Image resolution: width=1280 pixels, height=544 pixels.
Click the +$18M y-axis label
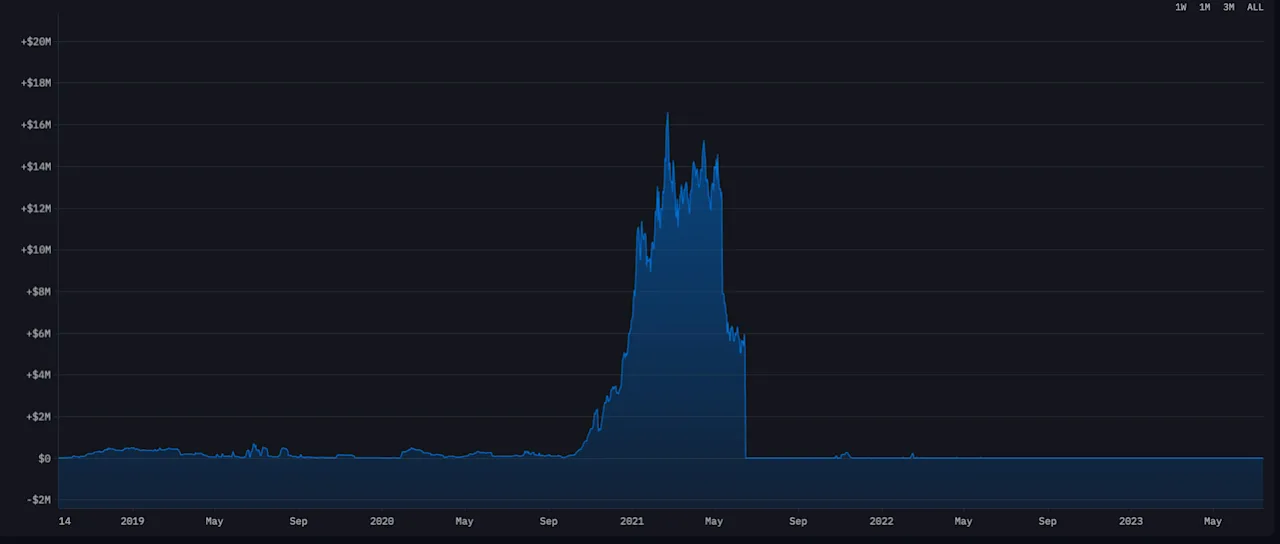(36, 83)
